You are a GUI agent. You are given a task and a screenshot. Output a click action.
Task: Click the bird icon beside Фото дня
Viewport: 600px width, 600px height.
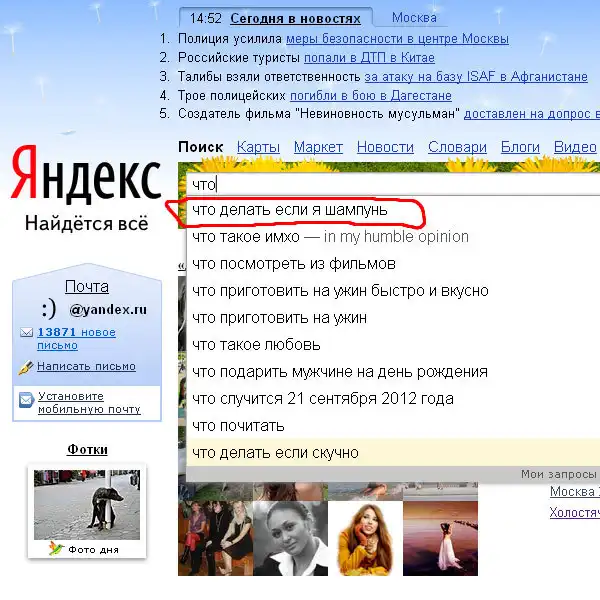pyautogui.click(x=57, y=549)
